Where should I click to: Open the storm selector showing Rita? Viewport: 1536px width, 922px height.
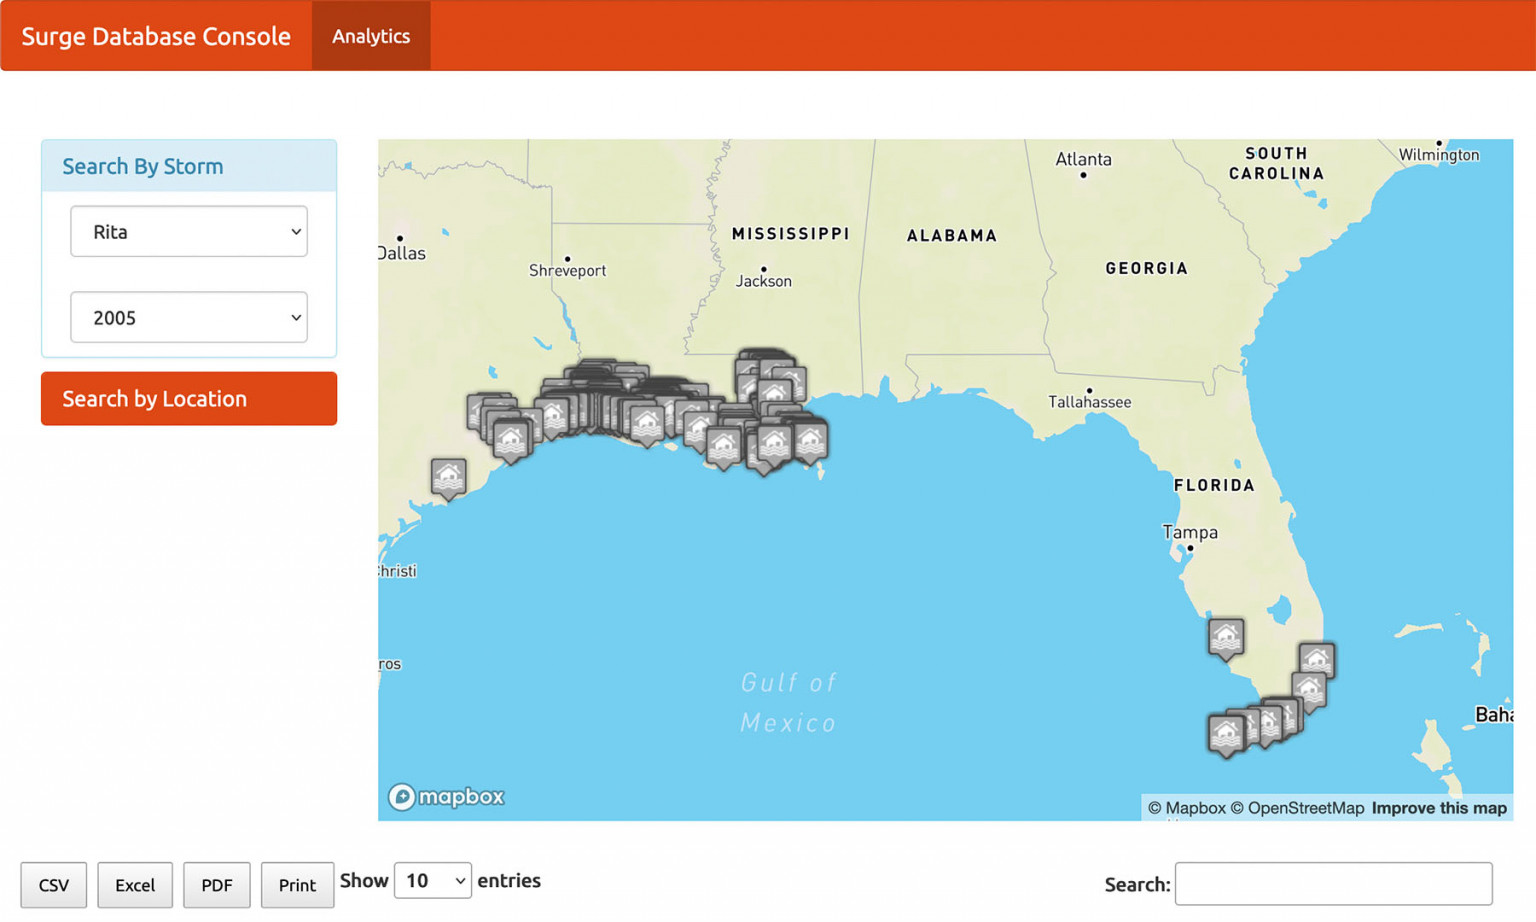[x=188, y=231]
